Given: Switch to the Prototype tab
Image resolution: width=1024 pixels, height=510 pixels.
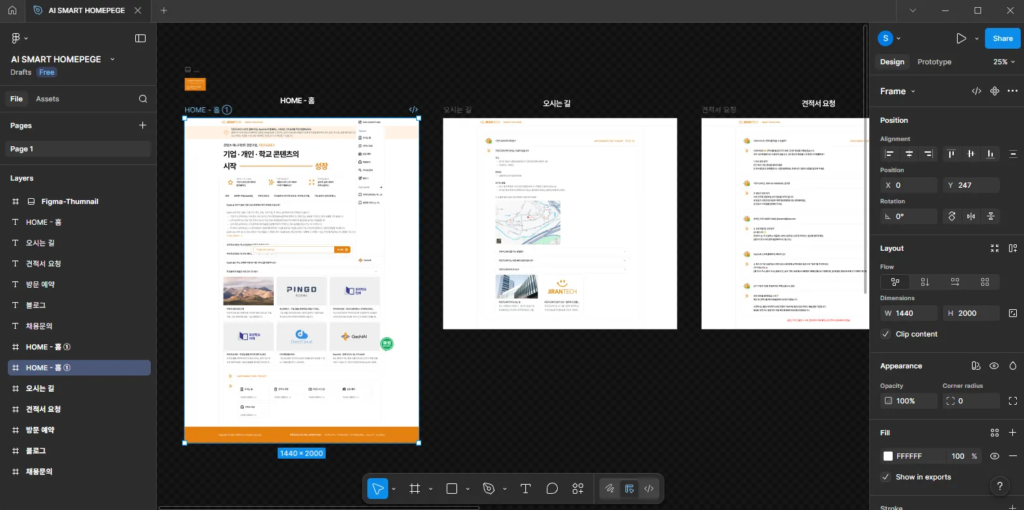Looking at the screenshot, I should tap(934, 62).
